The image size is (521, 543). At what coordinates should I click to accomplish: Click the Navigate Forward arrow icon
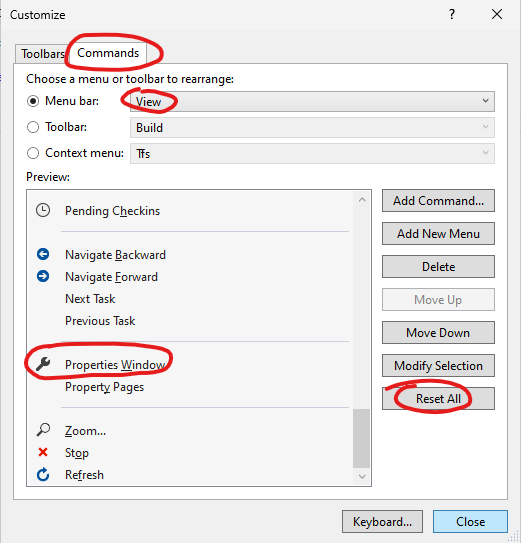[x=43, y=276]
